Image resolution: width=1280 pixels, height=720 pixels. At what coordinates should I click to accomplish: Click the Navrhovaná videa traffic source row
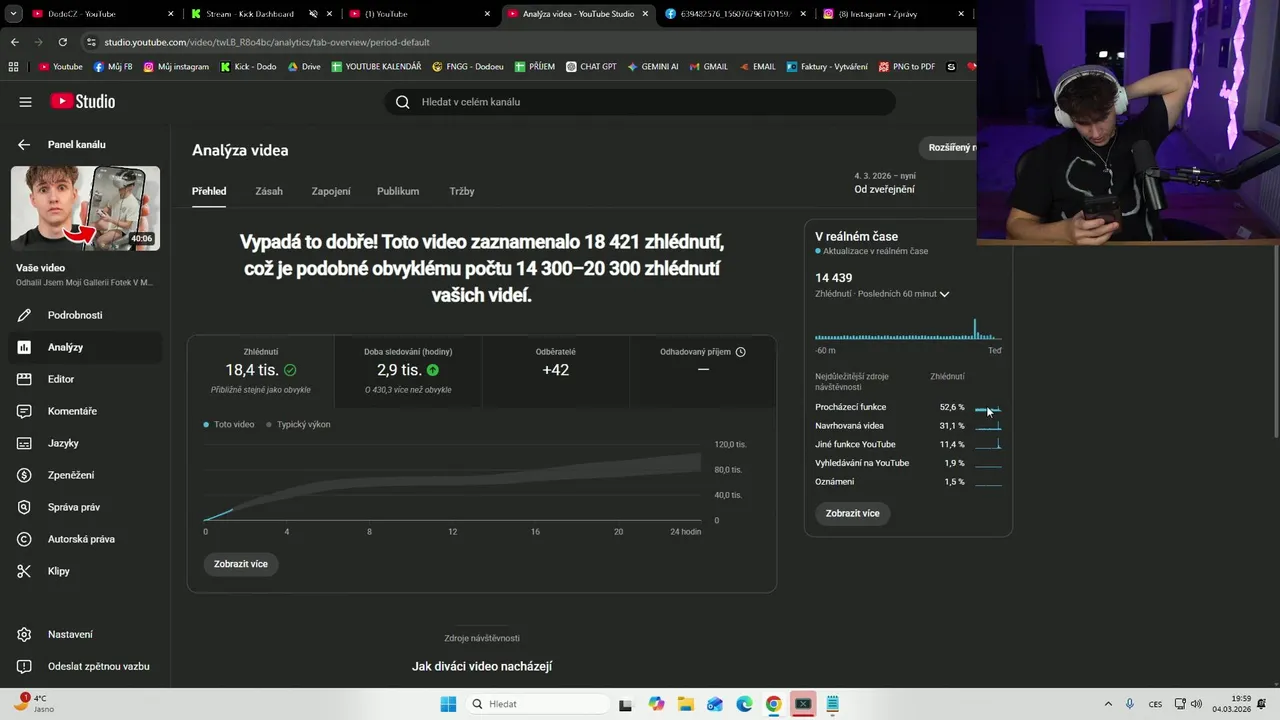click(x=908, y=426)
